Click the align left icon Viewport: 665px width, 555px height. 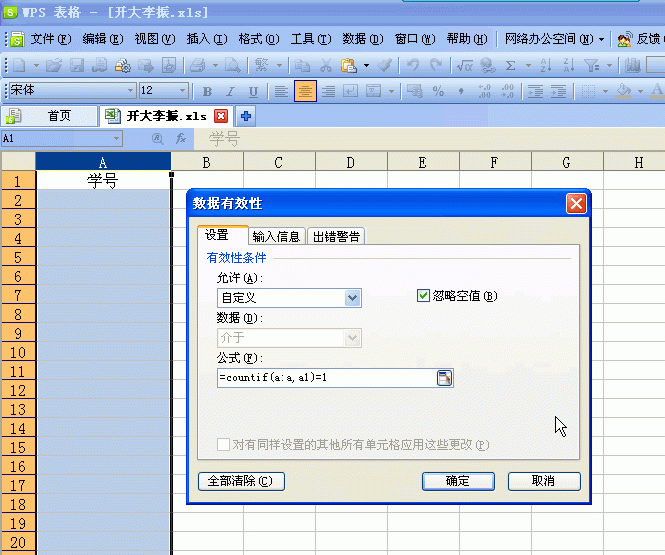(x=281, y=91)
